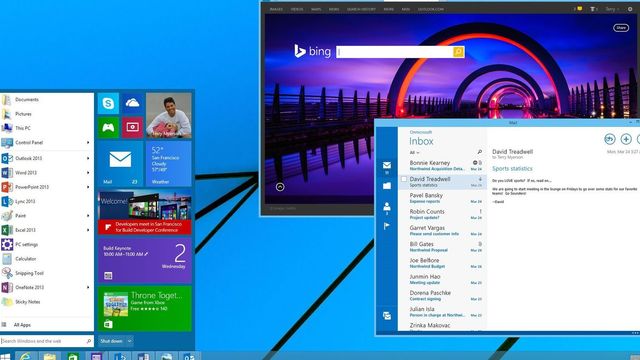This screenshot has width=640, height=360.
Task: Click the Shut down button
Action: pos(111,341)
